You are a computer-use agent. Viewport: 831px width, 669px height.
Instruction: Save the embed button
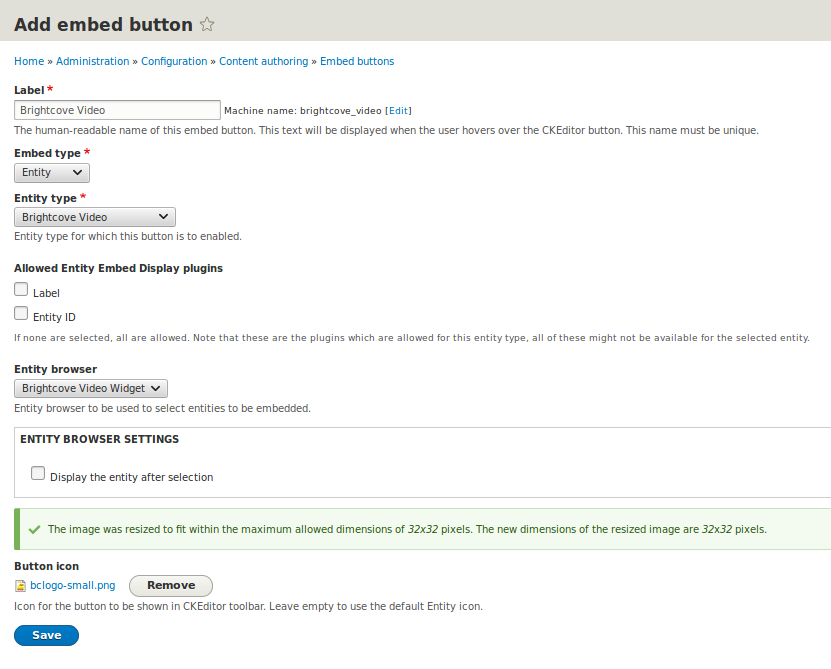(47, 635)
